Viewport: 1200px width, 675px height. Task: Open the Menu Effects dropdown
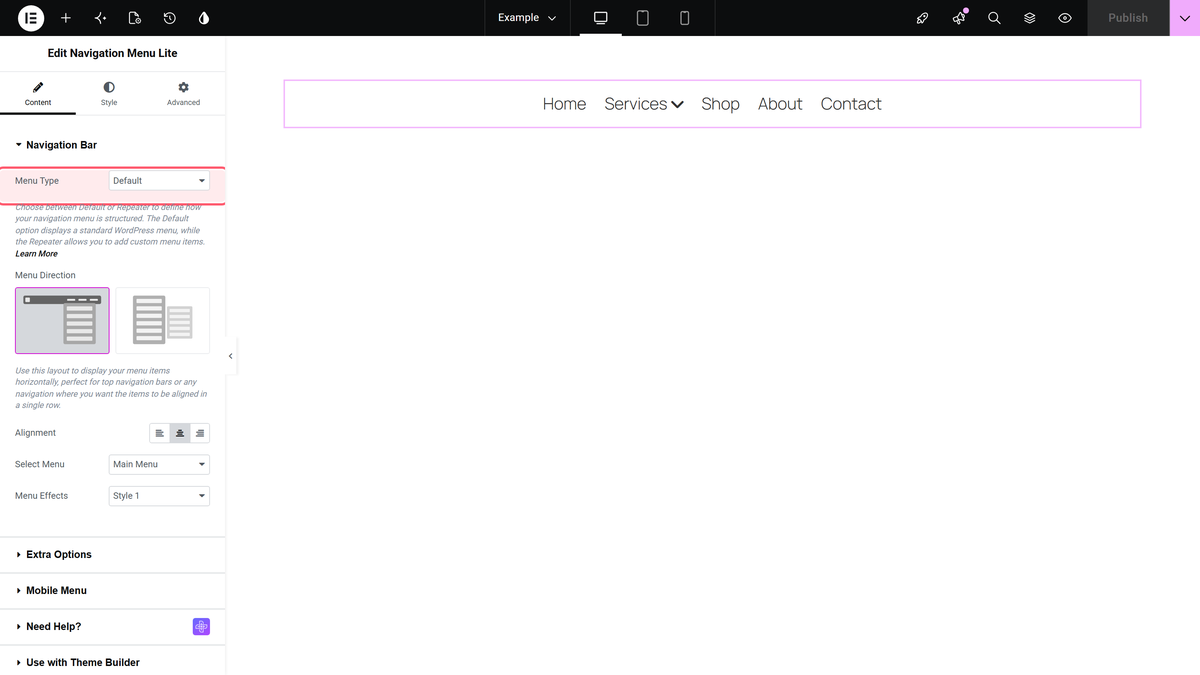[x=159, y=496]
